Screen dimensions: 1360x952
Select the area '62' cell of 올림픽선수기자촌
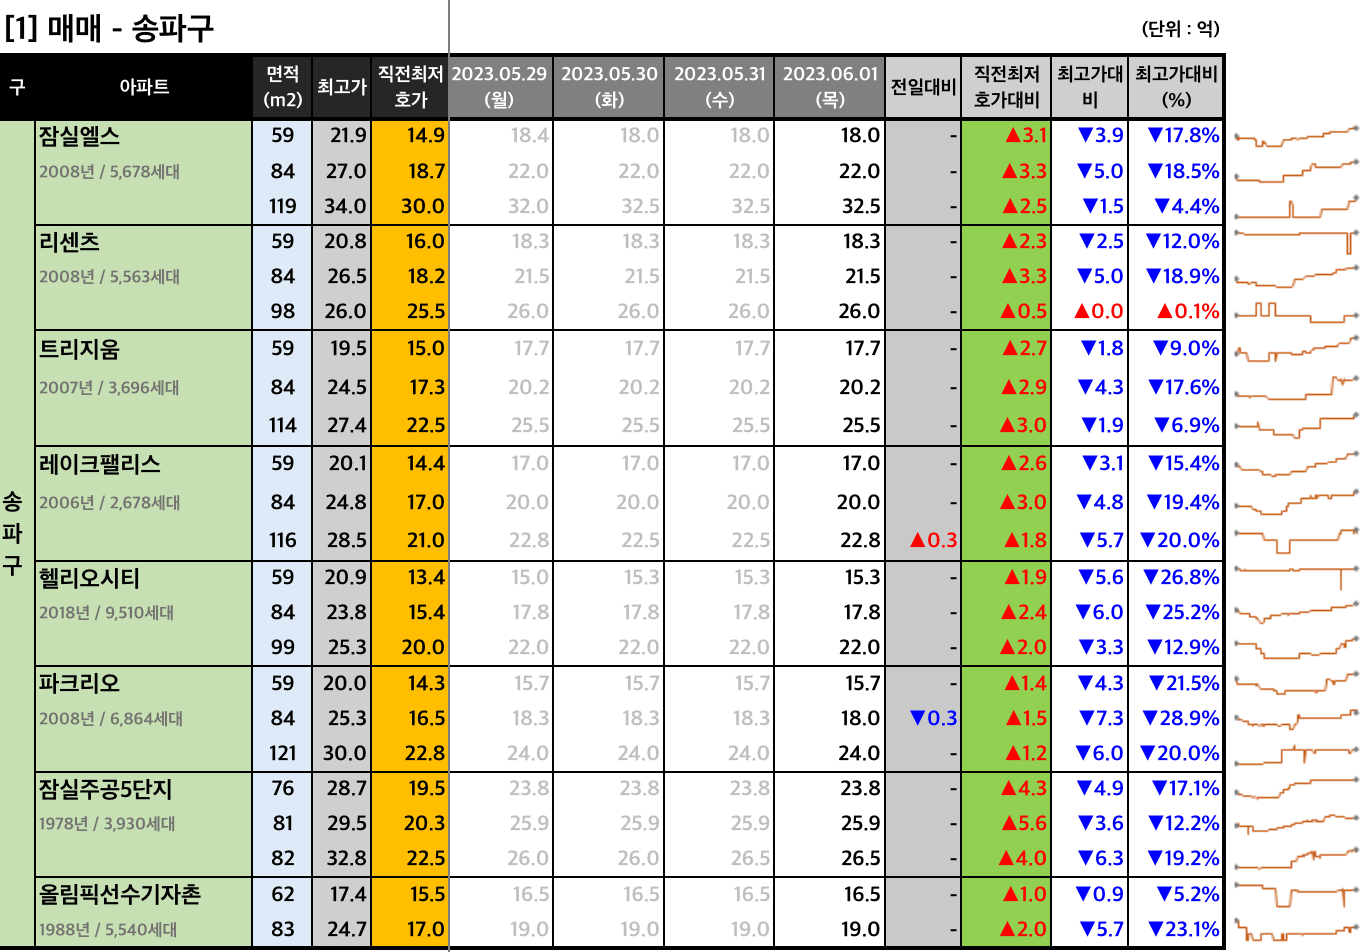coord(282,895)
